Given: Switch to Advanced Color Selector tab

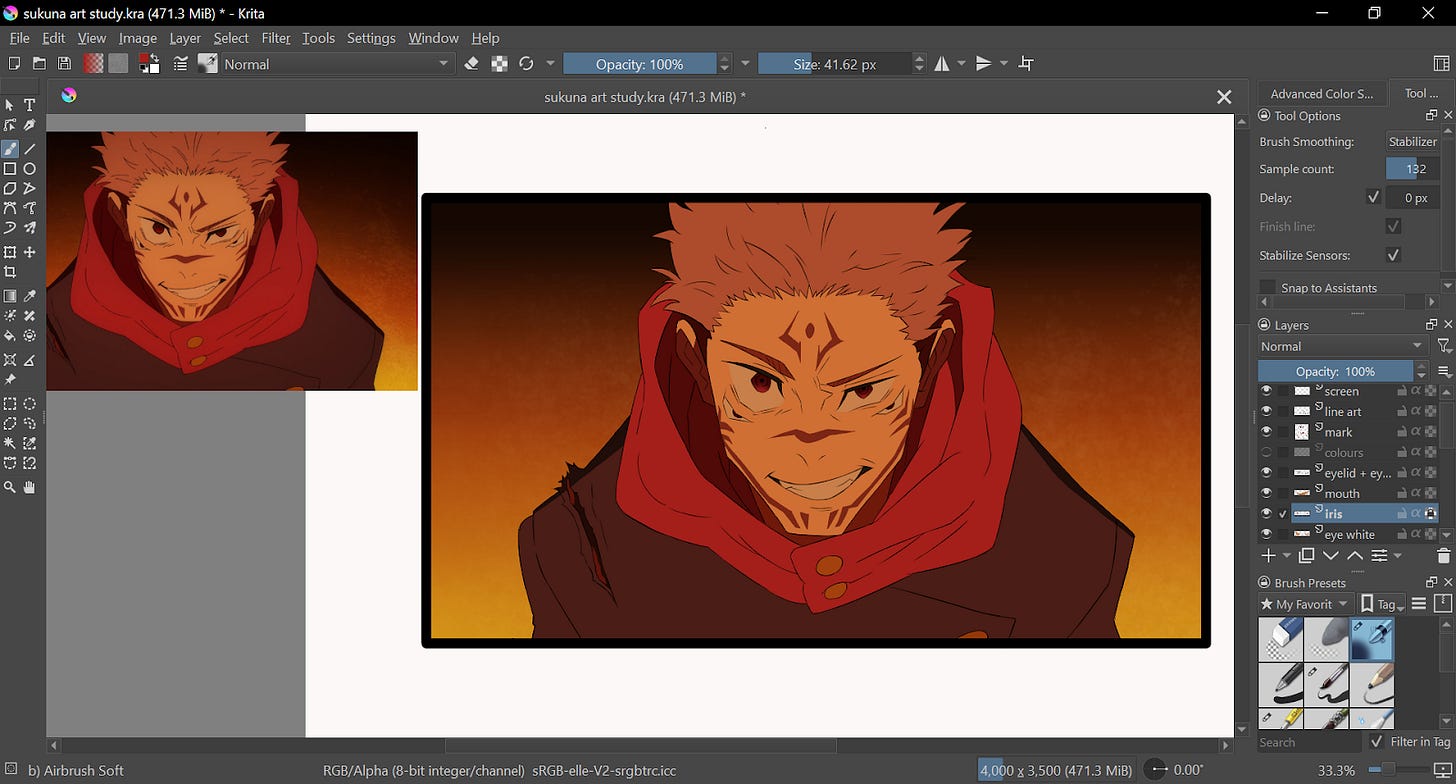Looking at the screenshot, I should tap(1322, 93).
